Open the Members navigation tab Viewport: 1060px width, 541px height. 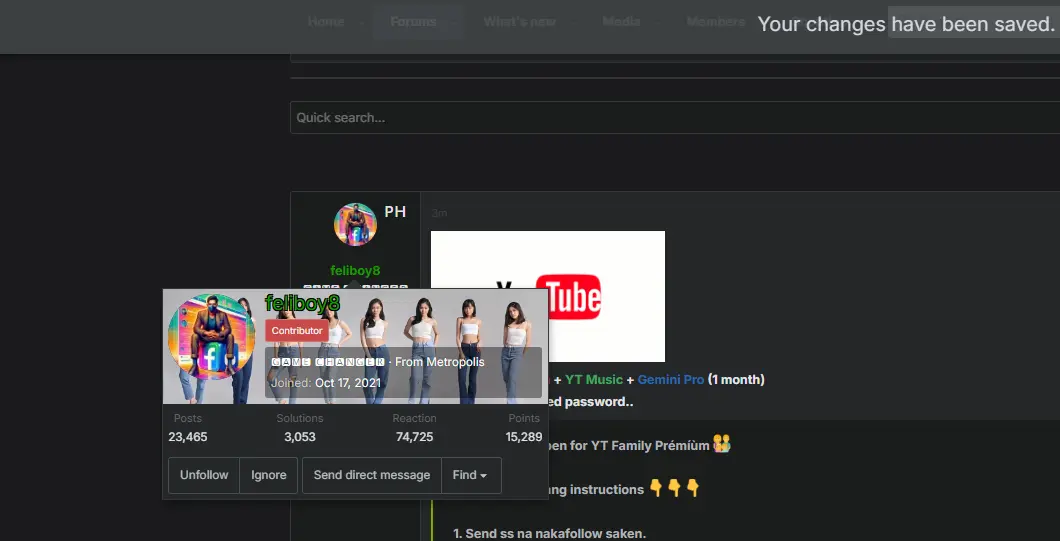pos(716,22)
